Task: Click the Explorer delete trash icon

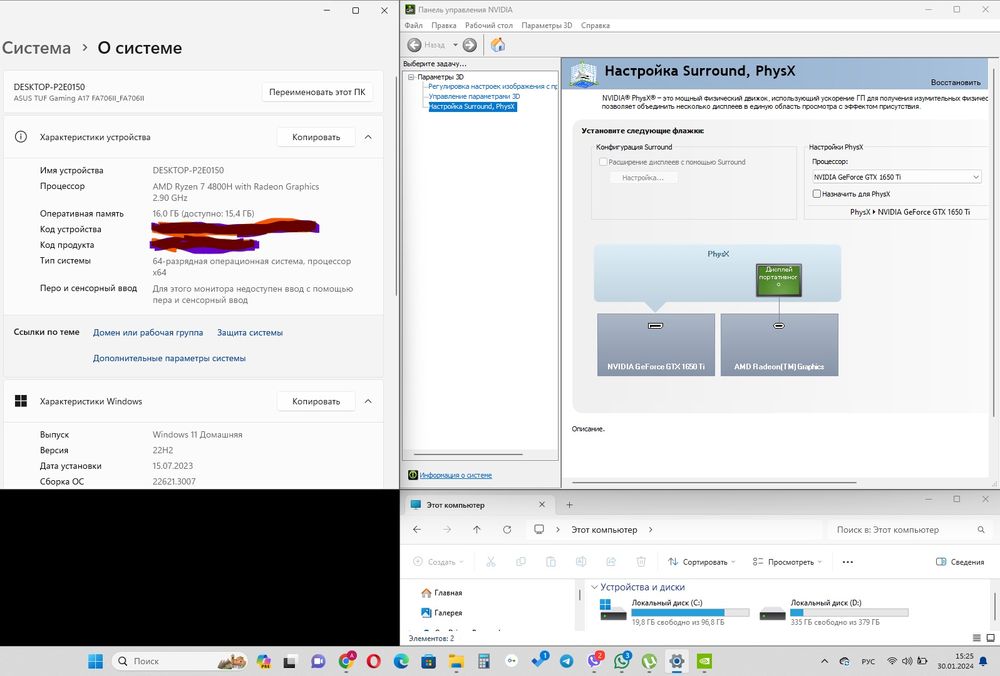Action: pyautogui.click(x=641, y=562)
